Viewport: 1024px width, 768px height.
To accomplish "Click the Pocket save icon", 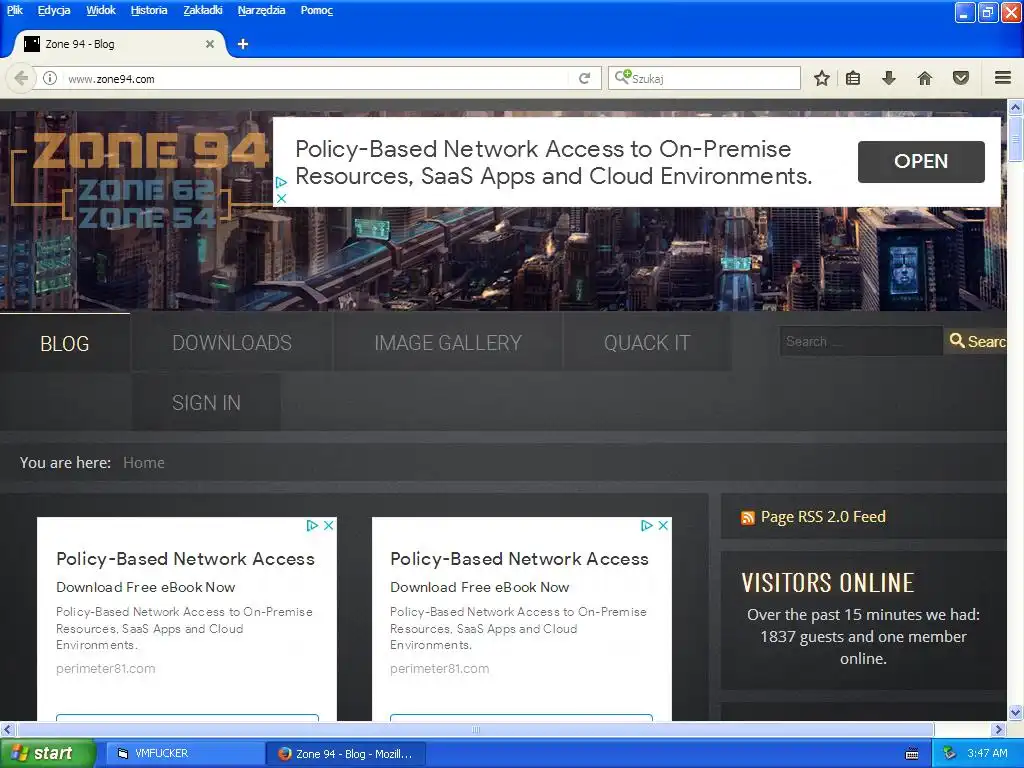I will click(961, 78).
